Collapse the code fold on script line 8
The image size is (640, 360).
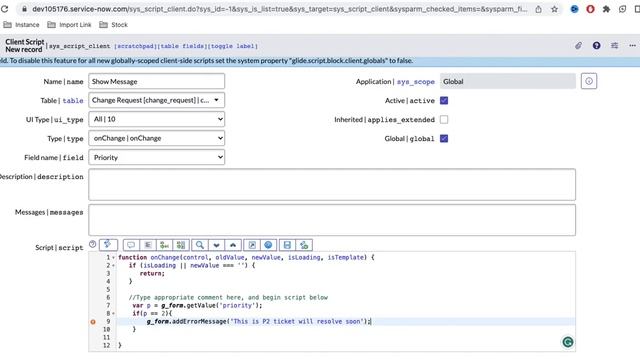click(x=113, y=313)
